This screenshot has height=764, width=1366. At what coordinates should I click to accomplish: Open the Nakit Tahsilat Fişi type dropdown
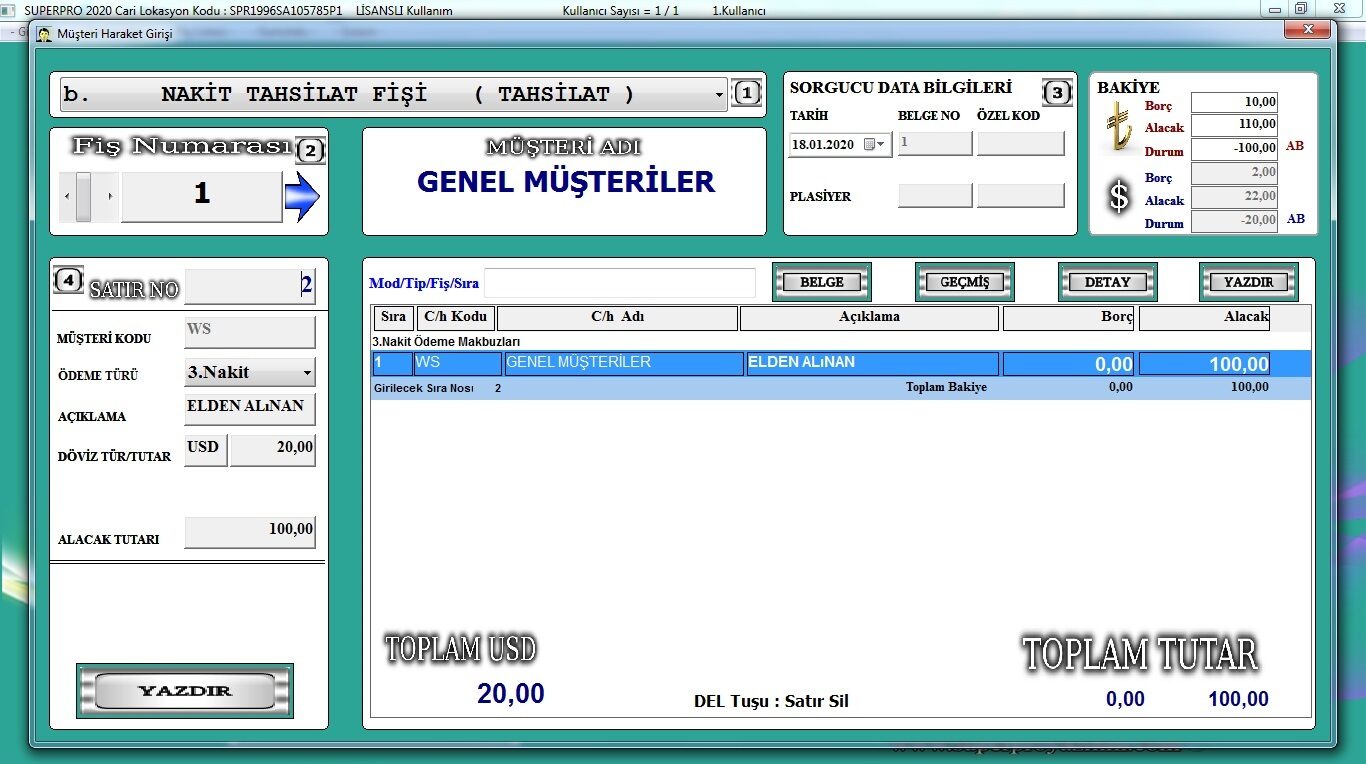[x=719, y=96]
